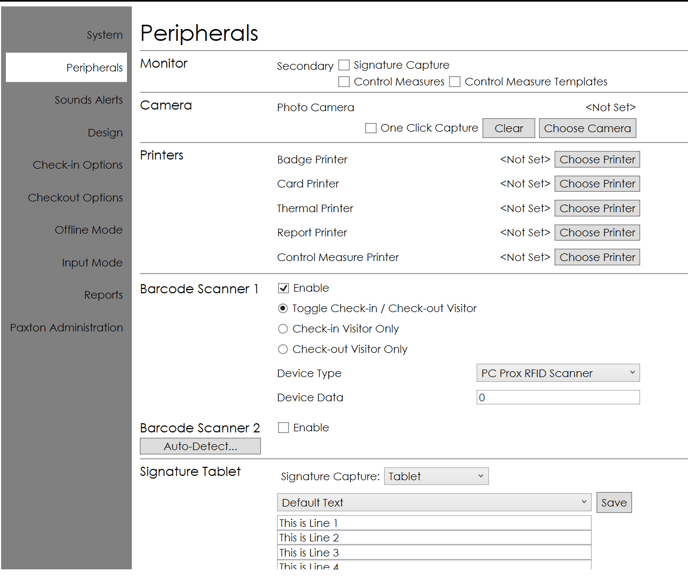Enable Barcode Scanner 2 checkbox
The width and height of the screenshot is (688, 586).
(283, 428)
